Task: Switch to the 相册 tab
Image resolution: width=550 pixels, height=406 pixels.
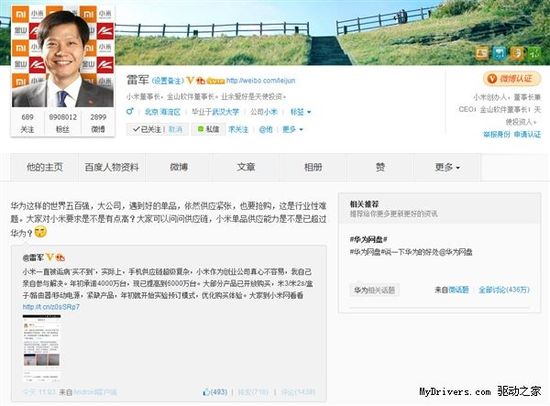Action: pos(313,167)
